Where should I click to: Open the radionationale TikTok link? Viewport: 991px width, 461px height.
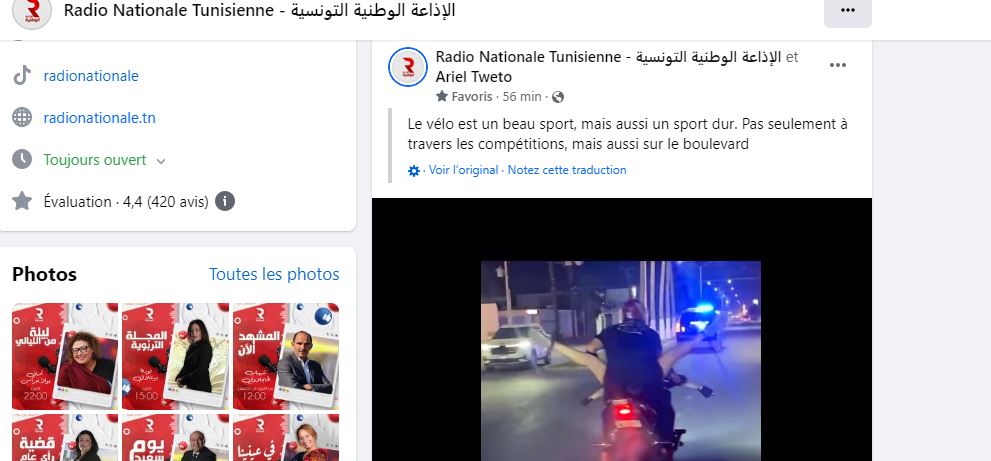(x=91, y=76)
